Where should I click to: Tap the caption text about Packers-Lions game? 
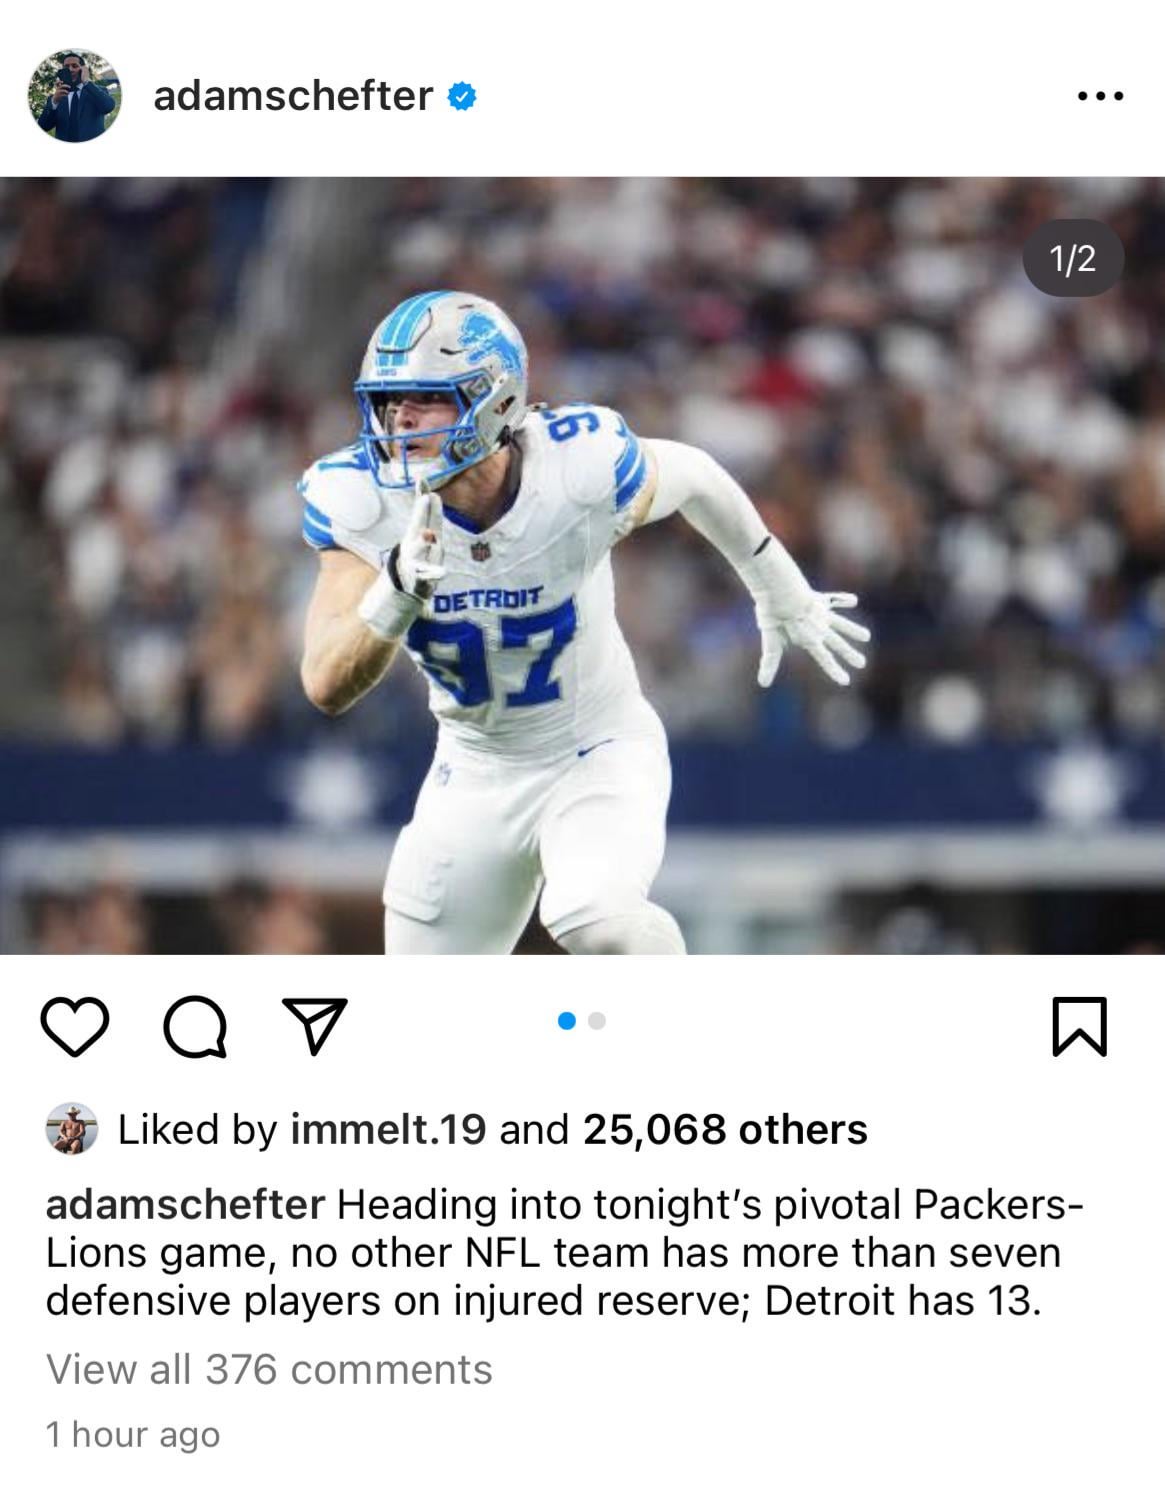[564, 1253]
